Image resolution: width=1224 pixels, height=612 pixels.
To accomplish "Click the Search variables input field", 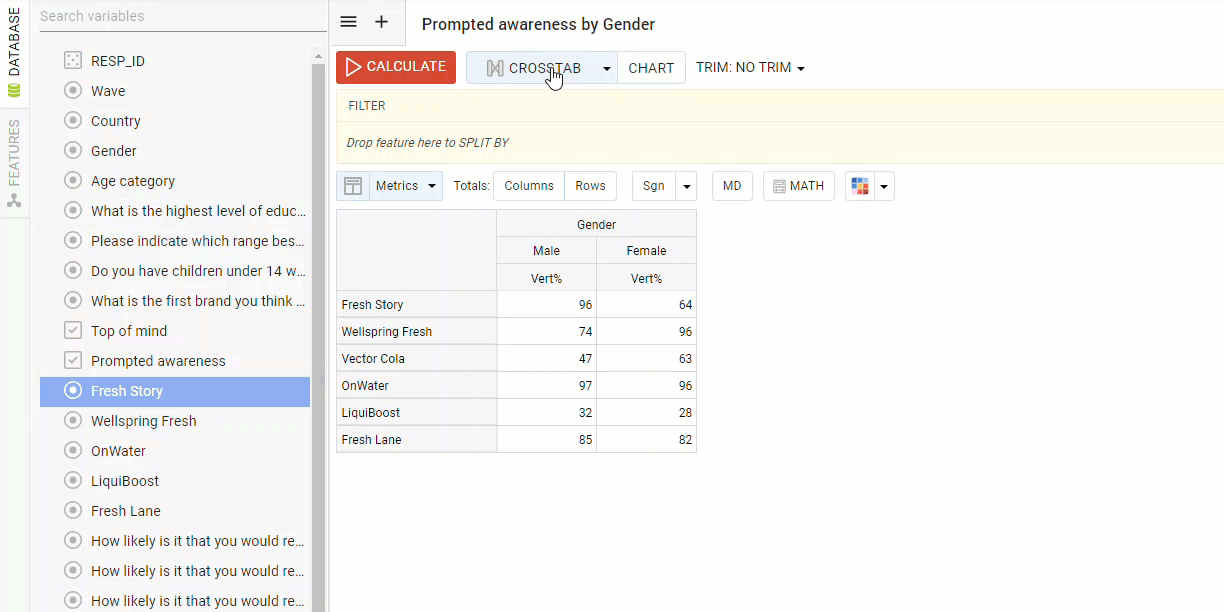I will [175, 16].
